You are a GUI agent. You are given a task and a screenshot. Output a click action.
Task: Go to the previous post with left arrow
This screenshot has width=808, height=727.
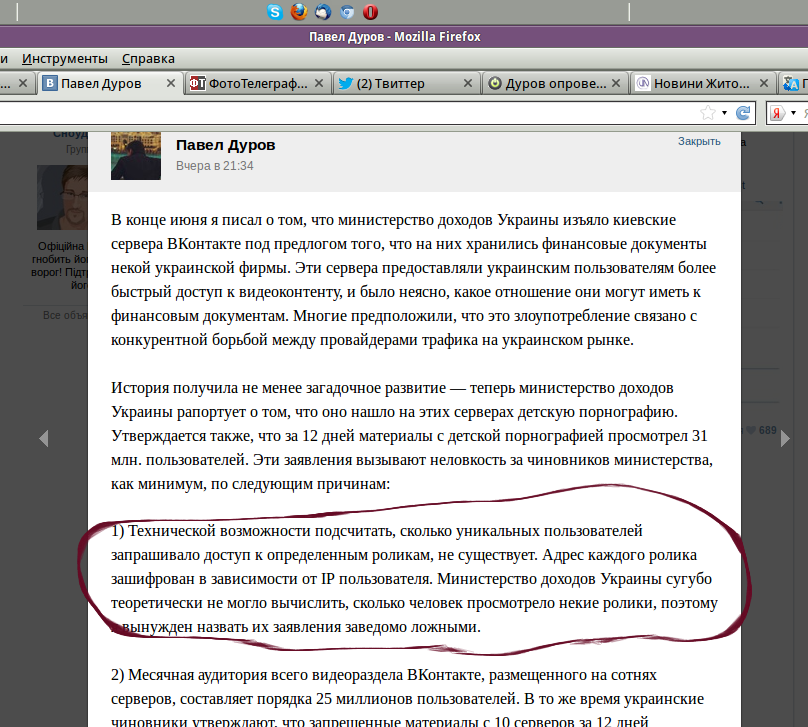pyautogui.click(x=44, y=438)
